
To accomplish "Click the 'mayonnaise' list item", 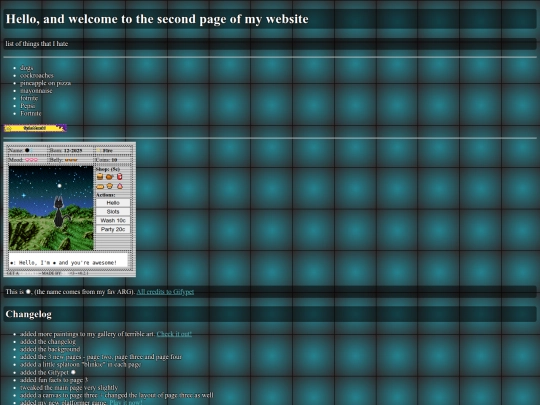I will pos(36,91).
